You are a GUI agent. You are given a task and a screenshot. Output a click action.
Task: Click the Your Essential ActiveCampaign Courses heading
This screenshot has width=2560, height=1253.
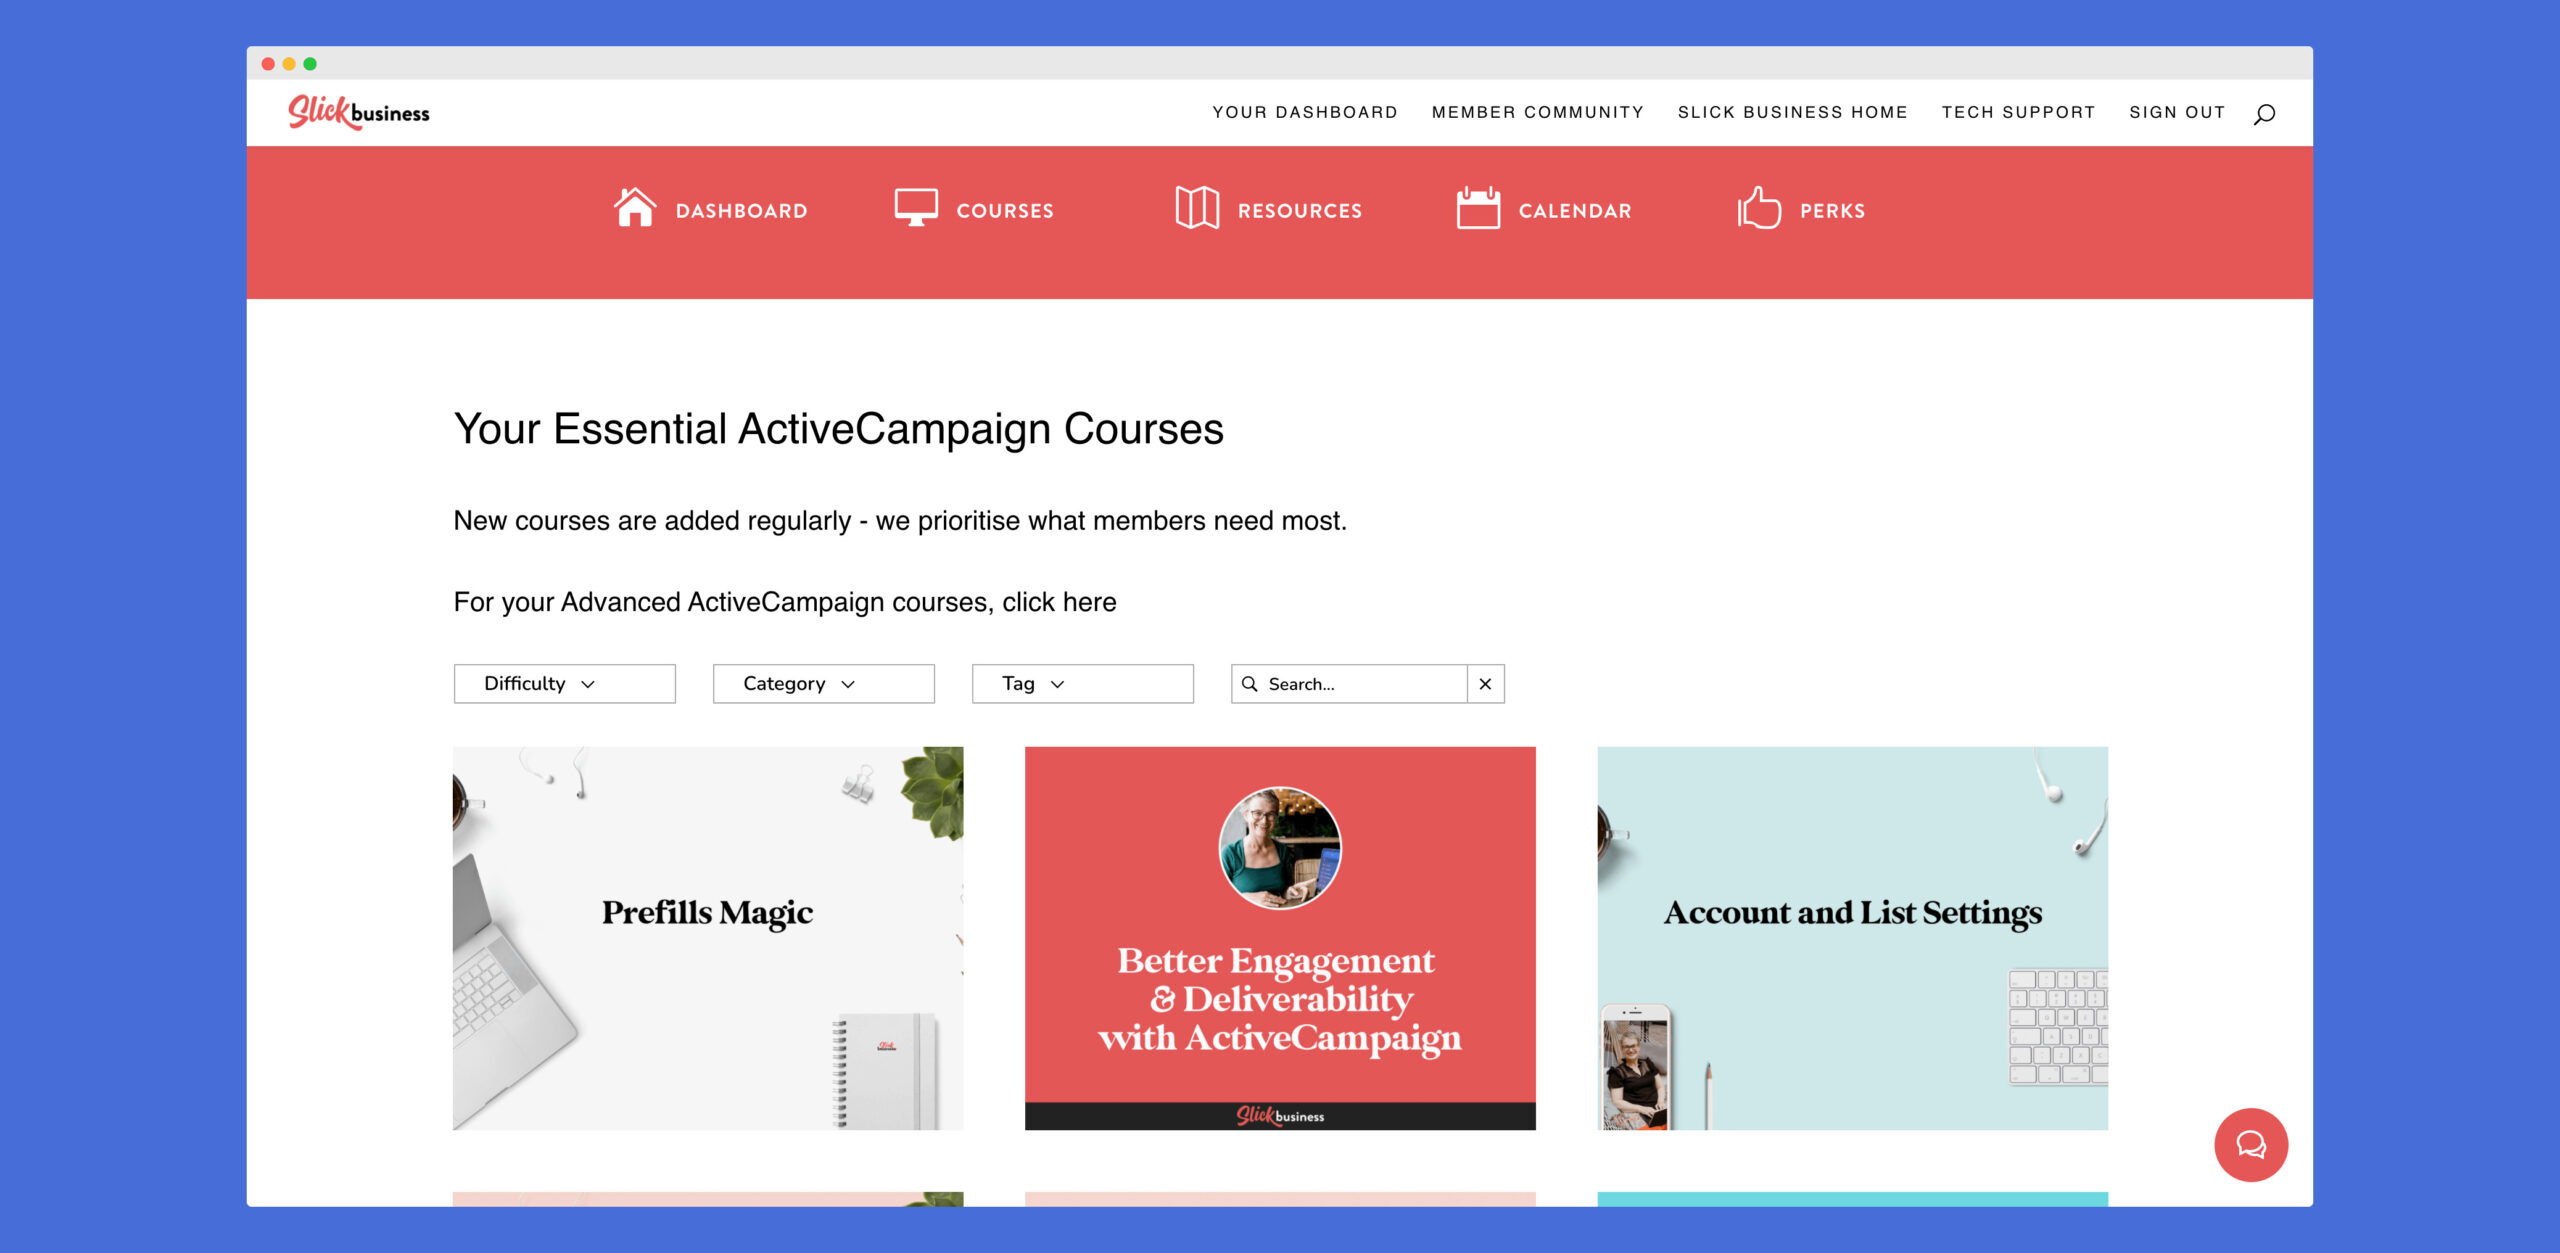838,430
